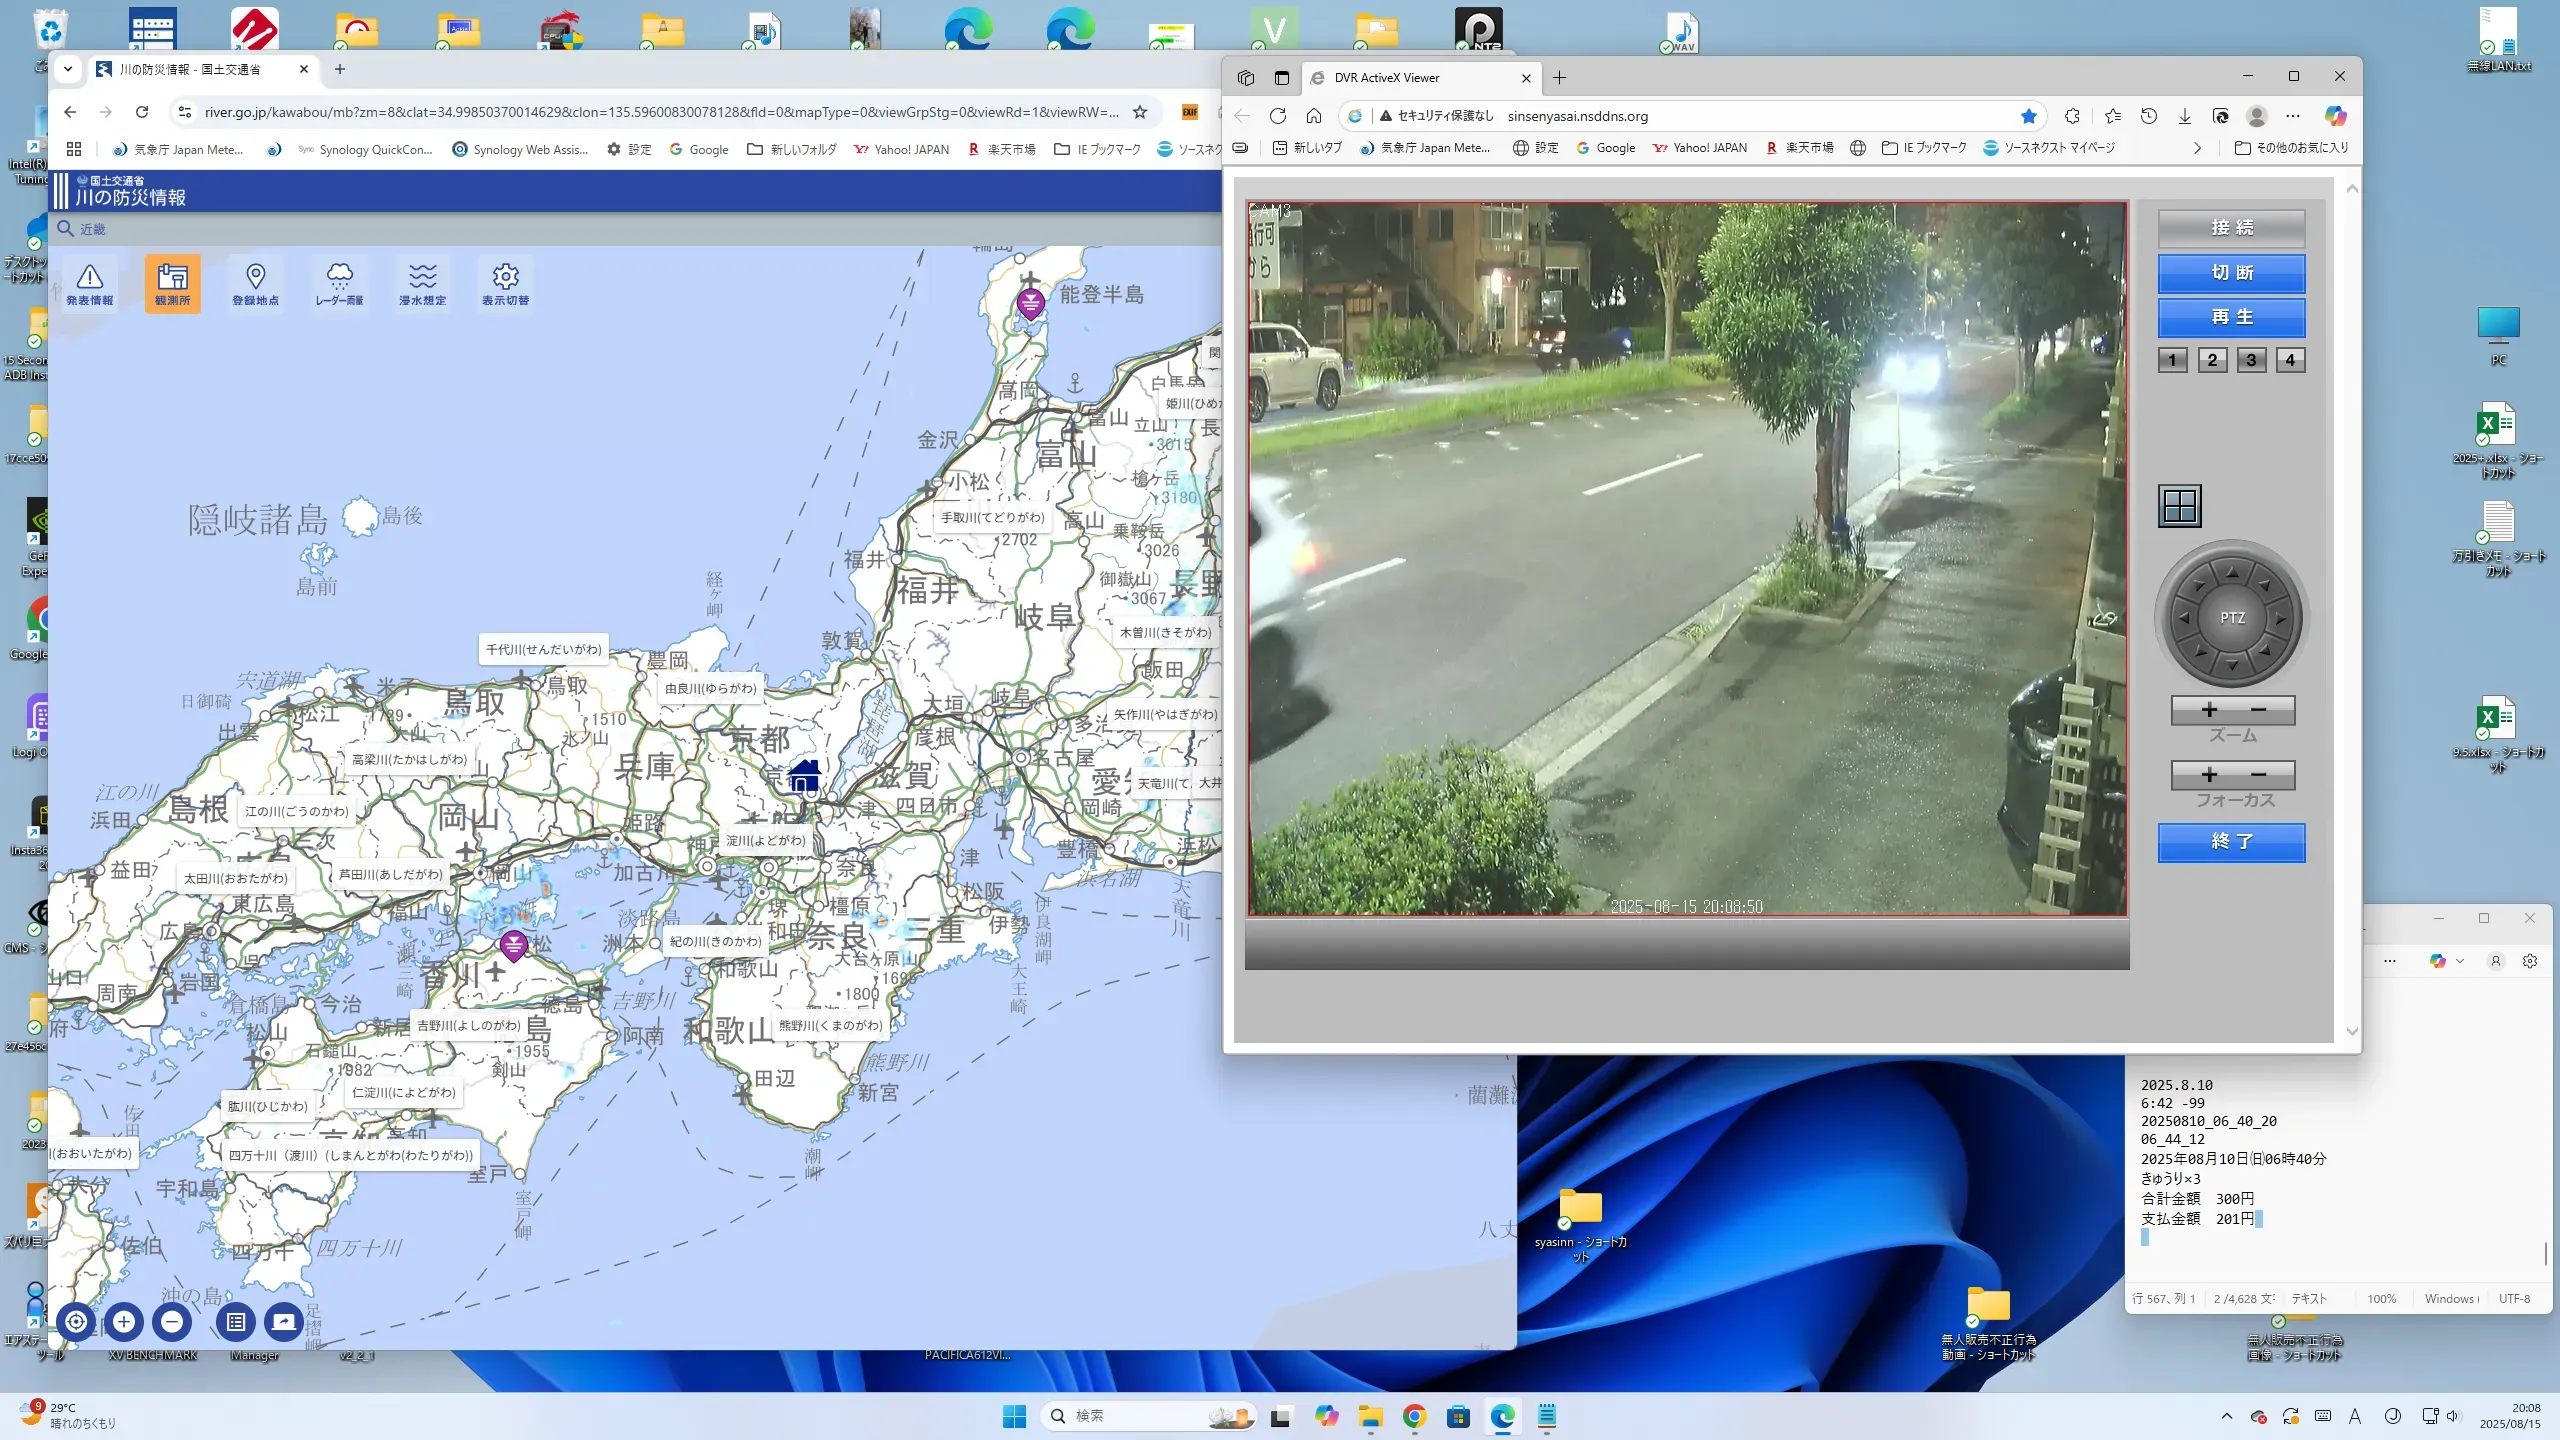This screenshot has height=1440, width=2560.
Task: Expand the Chrome tab search dropdown
Action: (x=67, y=69)
